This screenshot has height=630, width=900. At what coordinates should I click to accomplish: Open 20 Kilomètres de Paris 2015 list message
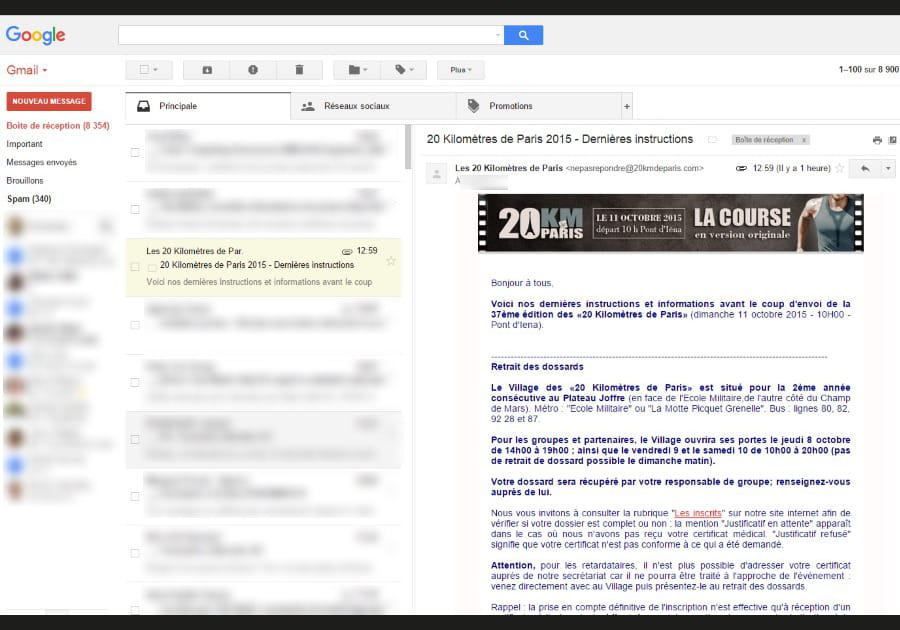click(263, 267)
